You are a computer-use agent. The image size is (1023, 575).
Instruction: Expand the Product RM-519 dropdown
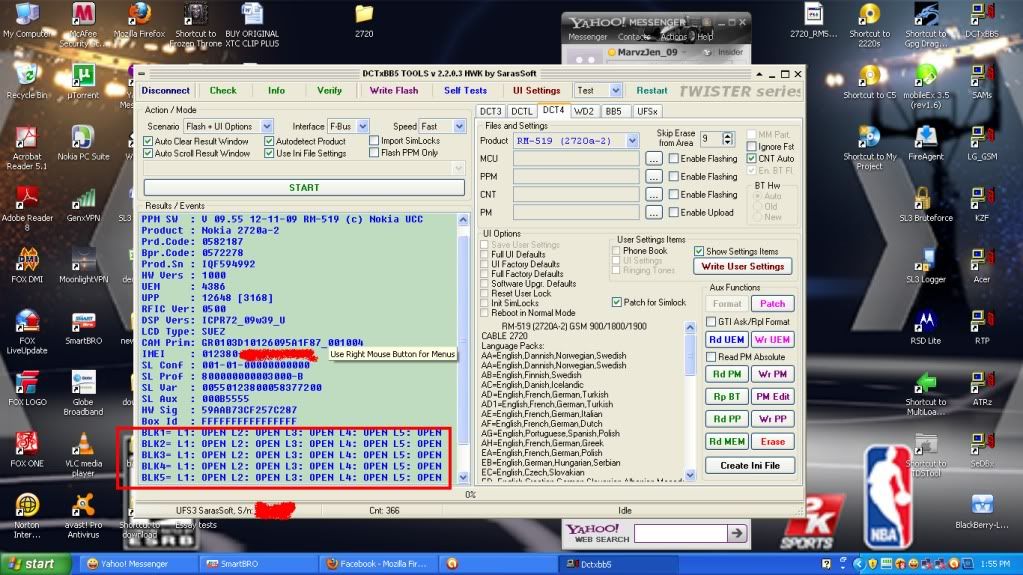pyautogui.click(x=632, y=140)
